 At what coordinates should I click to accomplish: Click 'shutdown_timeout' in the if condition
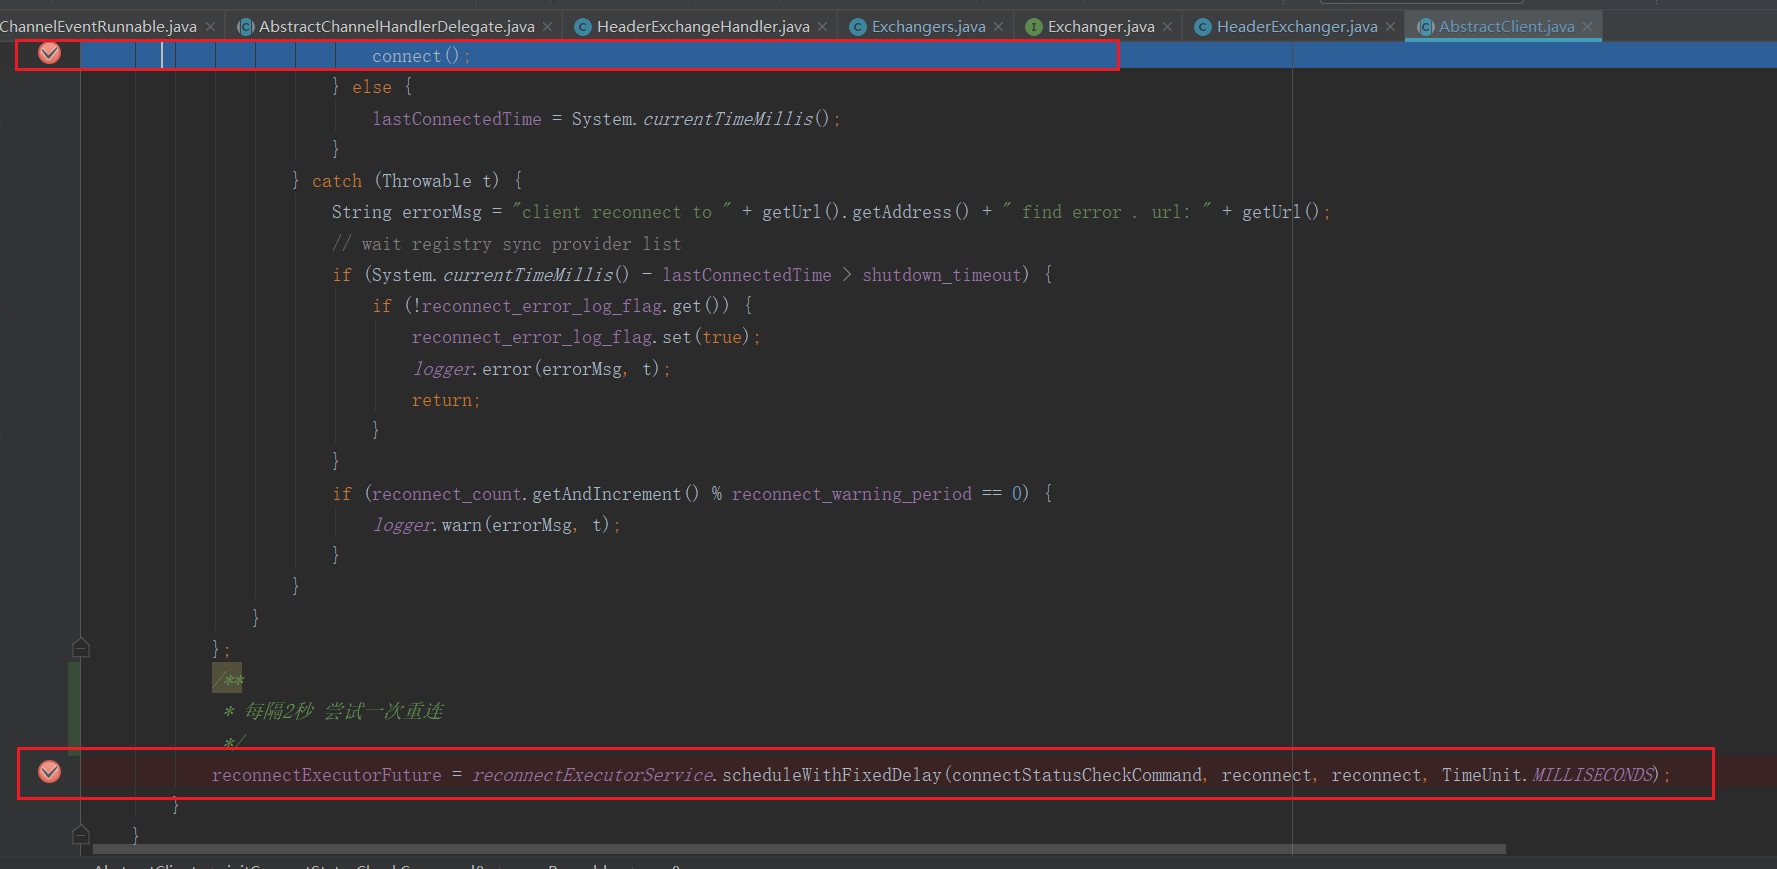coord(941,275)
